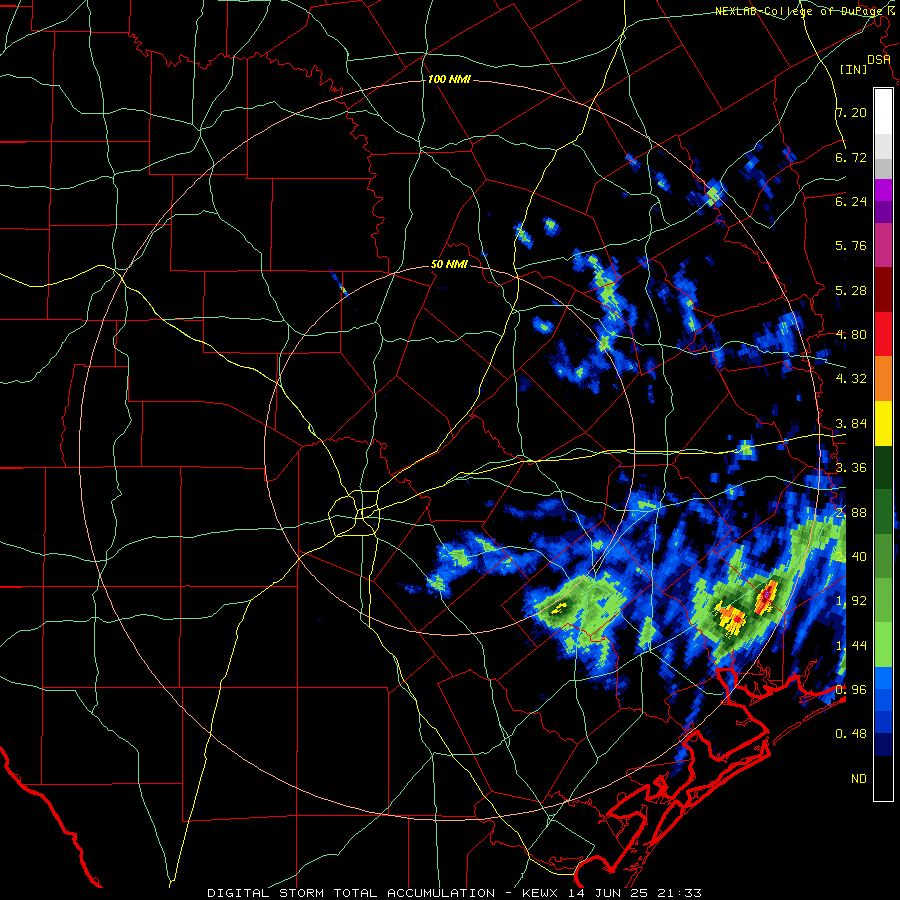900x900 pixels.
Task: Select the DSA product label
Action: tap(878, 60)
